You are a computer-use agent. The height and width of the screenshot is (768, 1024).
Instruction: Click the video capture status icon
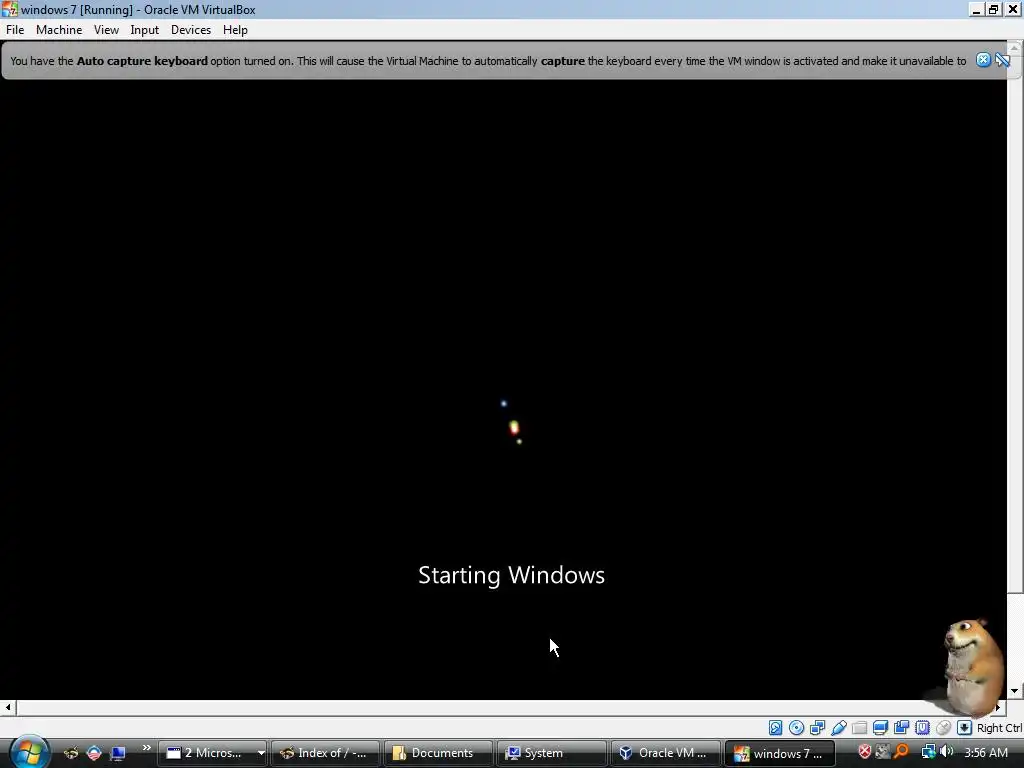pyautogui.click(x=901, y=728)
